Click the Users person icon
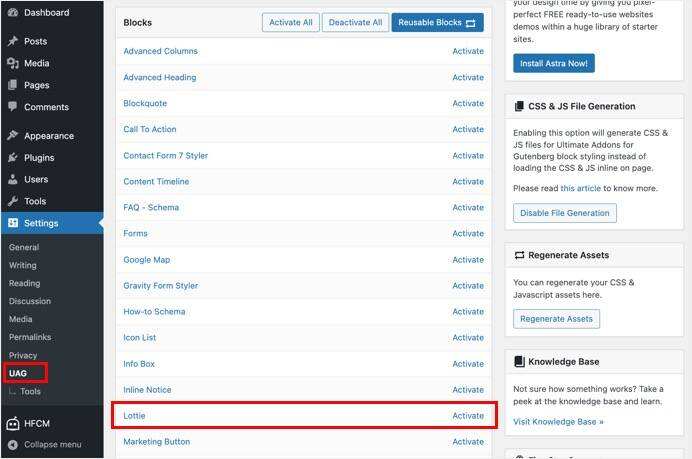Viewport: 692px width, 459px height. point(13,179)
